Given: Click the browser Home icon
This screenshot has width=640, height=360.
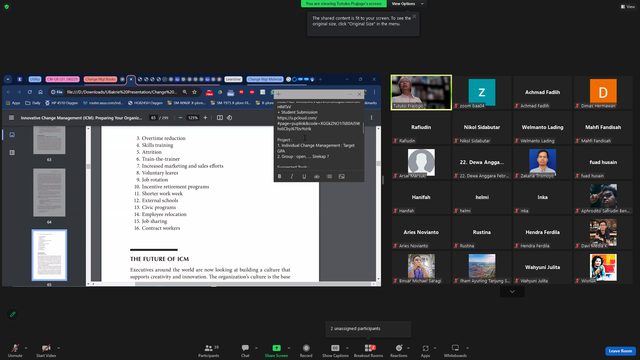Looking at the screenshot, I should 40,92.
